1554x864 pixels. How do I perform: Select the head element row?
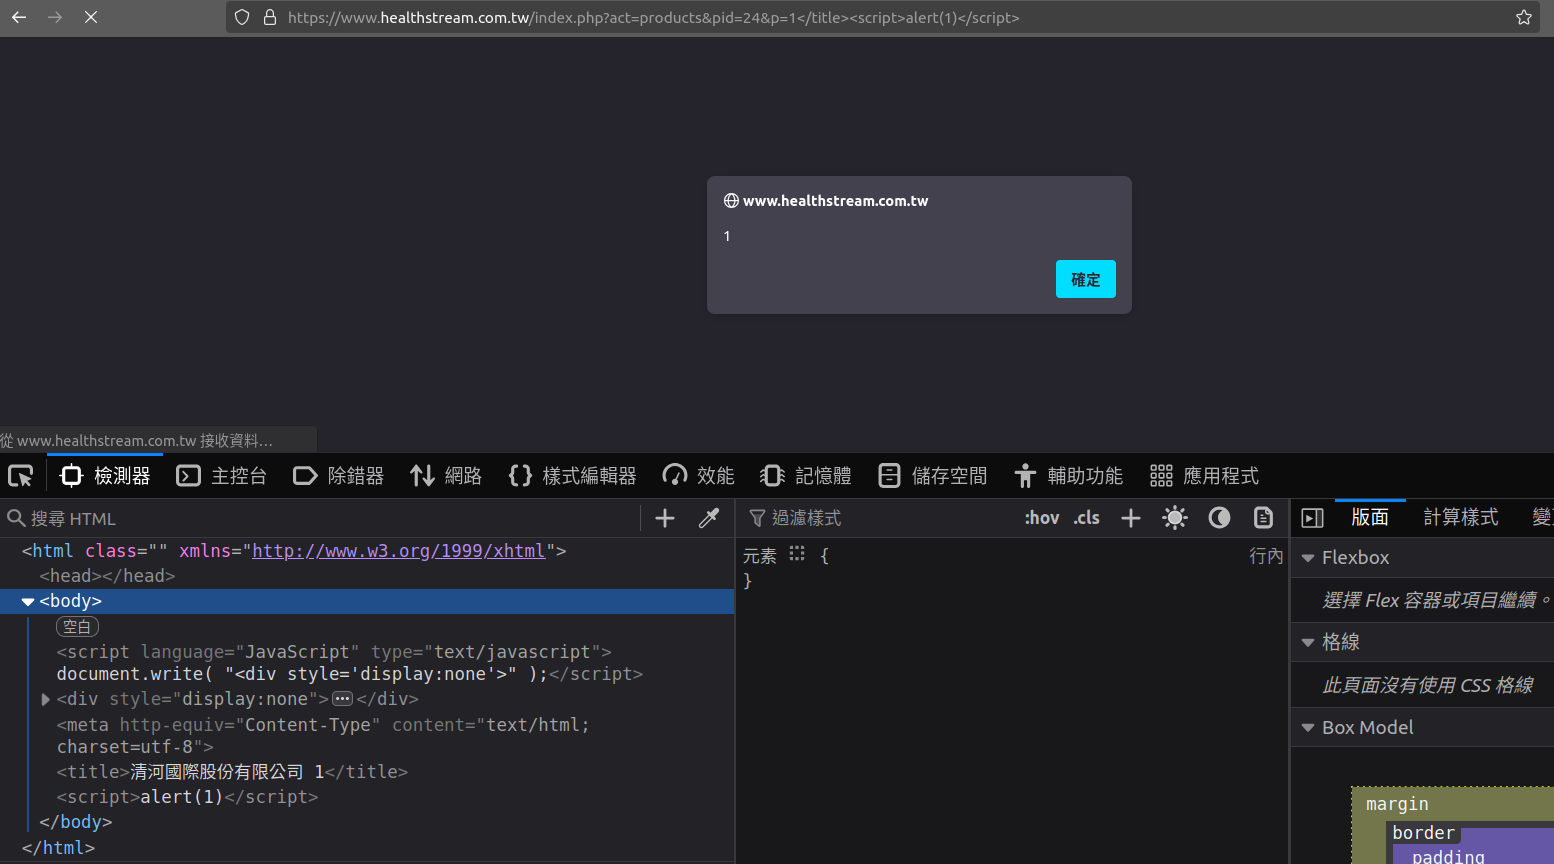367,576
